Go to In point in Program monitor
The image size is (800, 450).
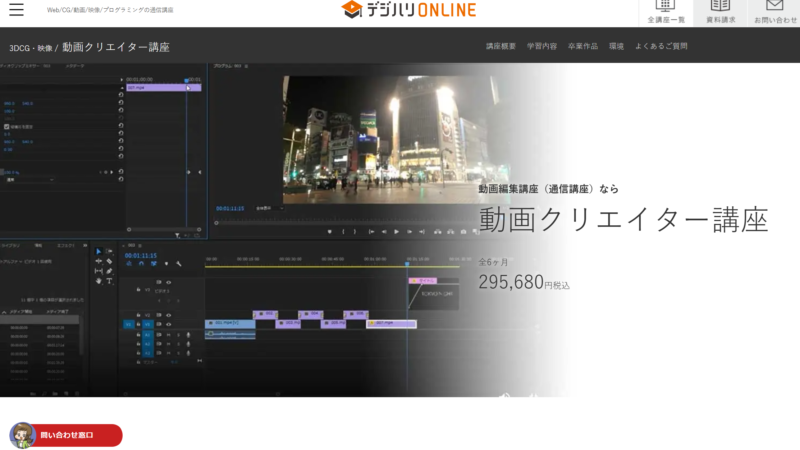(371, 232)
